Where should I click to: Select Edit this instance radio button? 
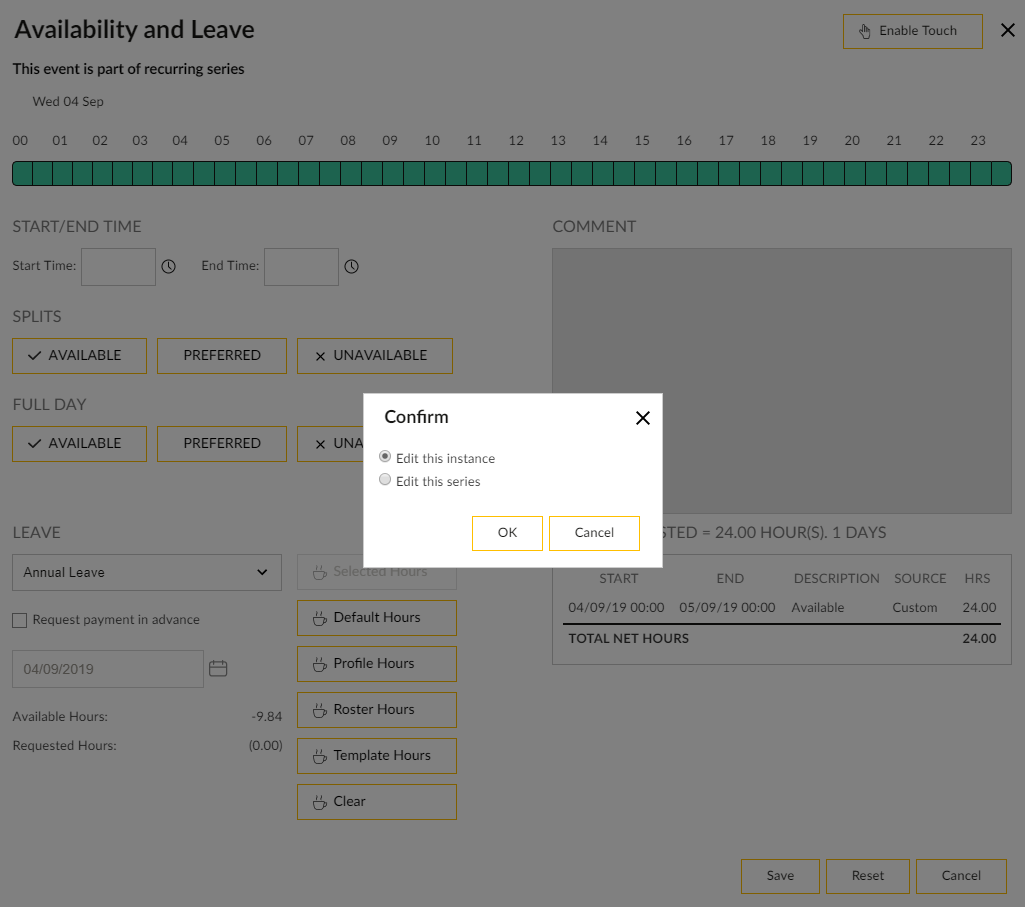click(385, 456)
